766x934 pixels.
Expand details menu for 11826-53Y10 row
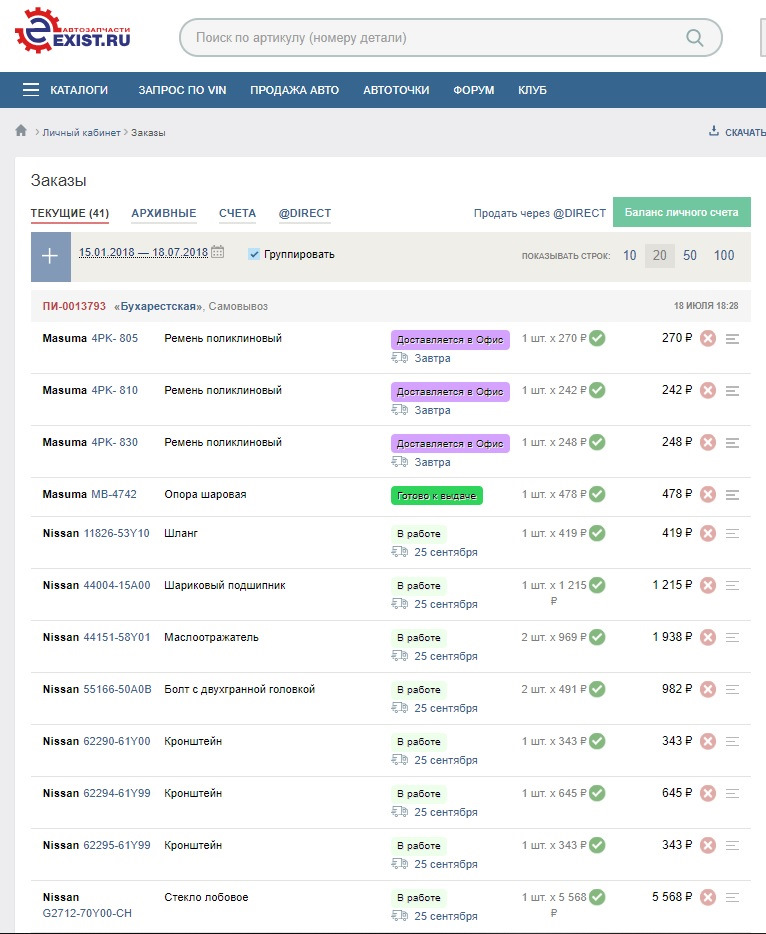tap(732, 534)
